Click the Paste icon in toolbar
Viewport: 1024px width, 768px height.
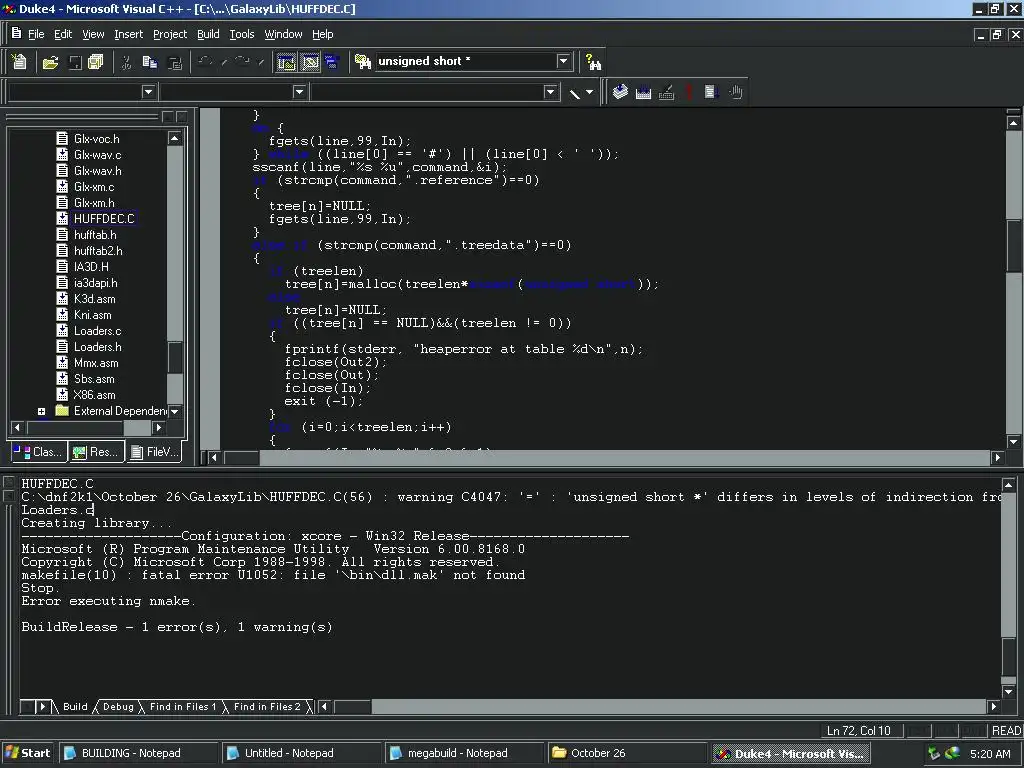tap(174, 62)
